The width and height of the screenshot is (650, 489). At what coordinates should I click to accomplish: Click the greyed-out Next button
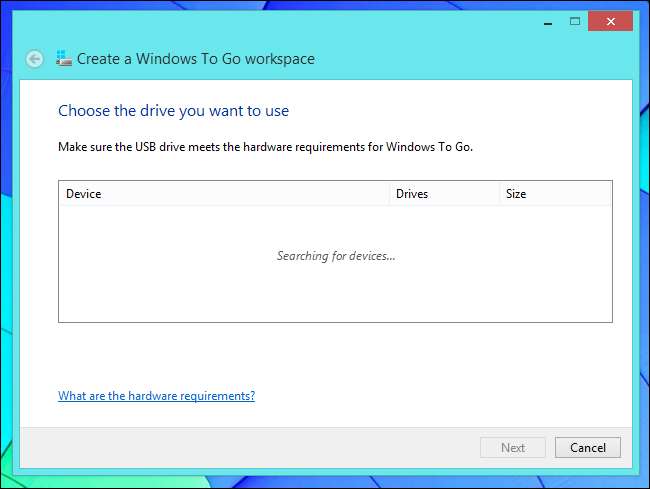pyautogui.click(x=513, y=448)
